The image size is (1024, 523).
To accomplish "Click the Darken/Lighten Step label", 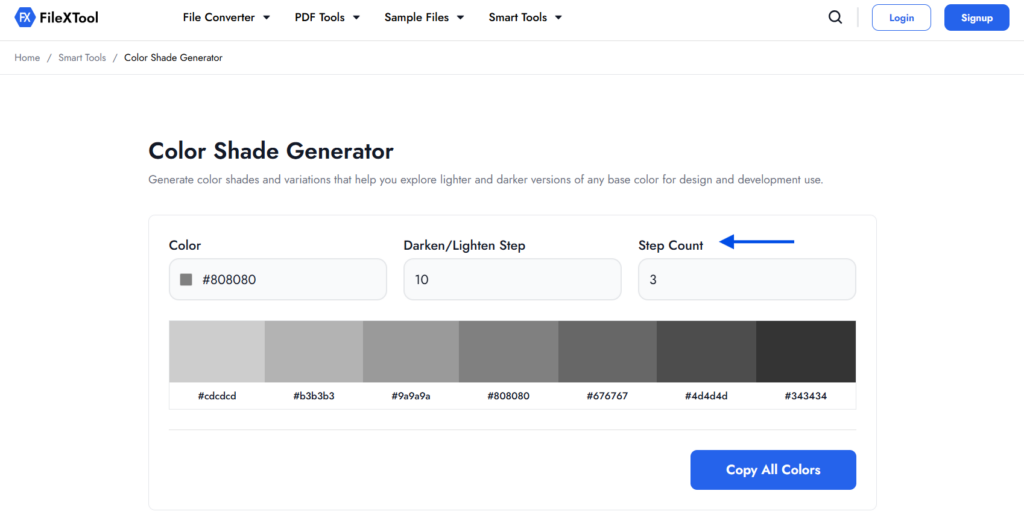I will [x=464, y=246].
